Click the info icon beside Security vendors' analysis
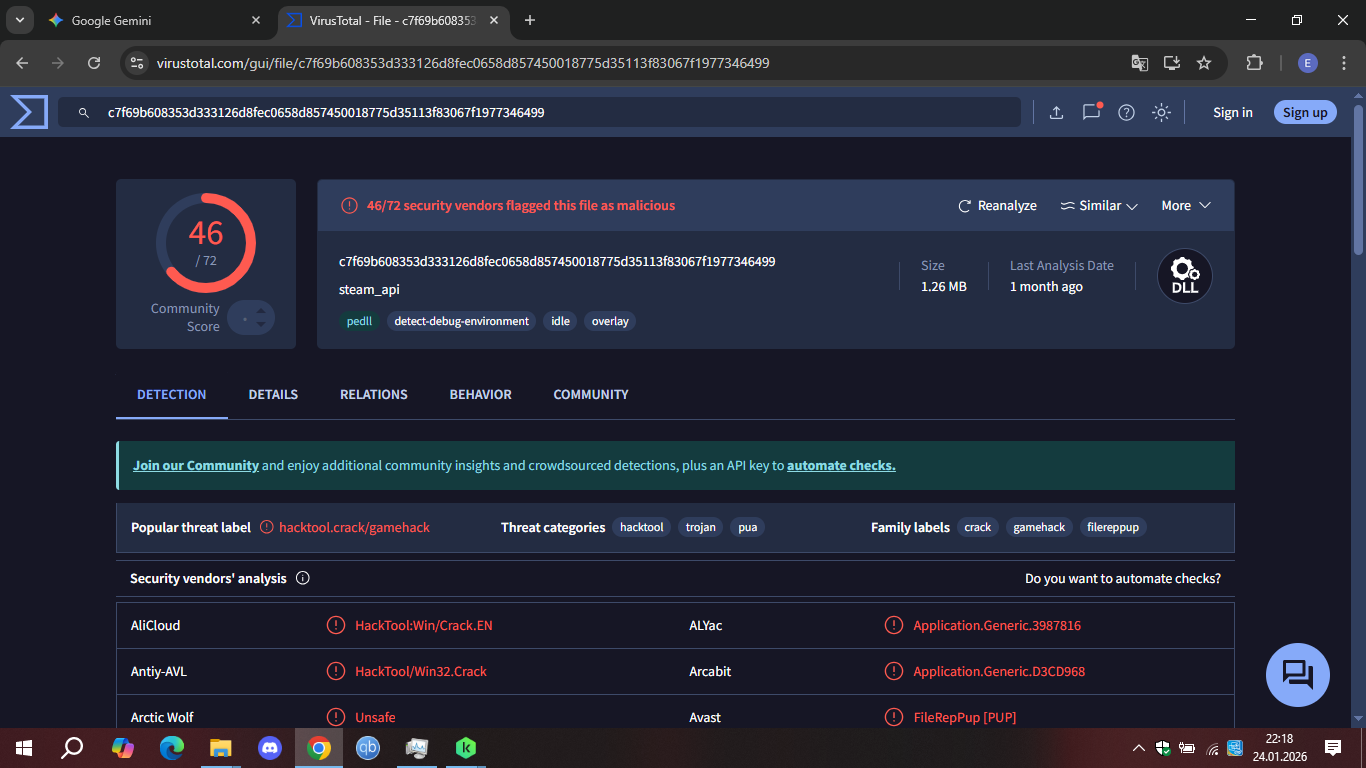This screenshot has width=1366, height=768. click(x=303, y=578)
